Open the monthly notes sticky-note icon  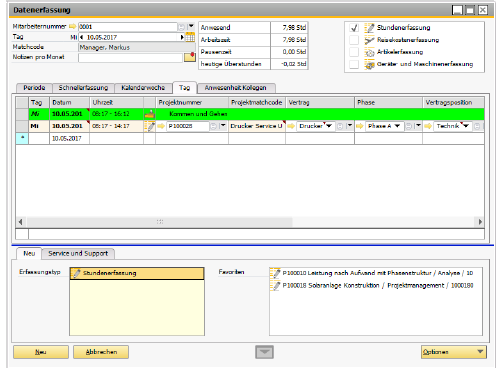tap(190, 57)
